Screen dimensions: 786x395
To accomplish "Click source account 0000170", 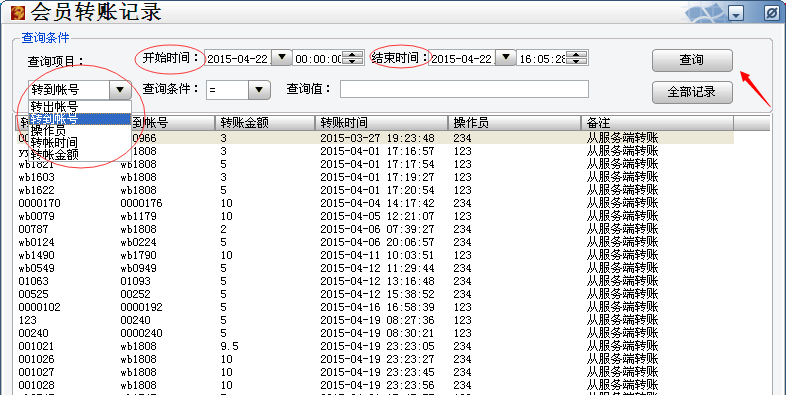I will pyautogui.click(x=40, y=203).
